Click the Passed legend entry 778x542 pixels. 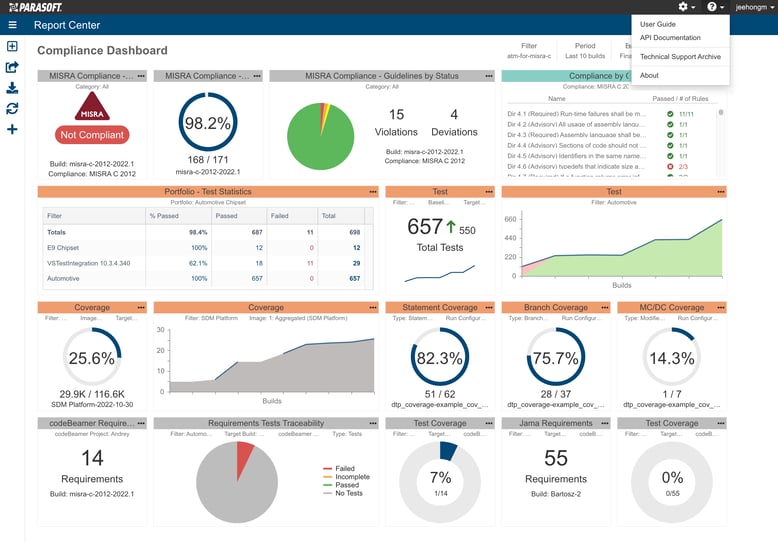point(341,485)
